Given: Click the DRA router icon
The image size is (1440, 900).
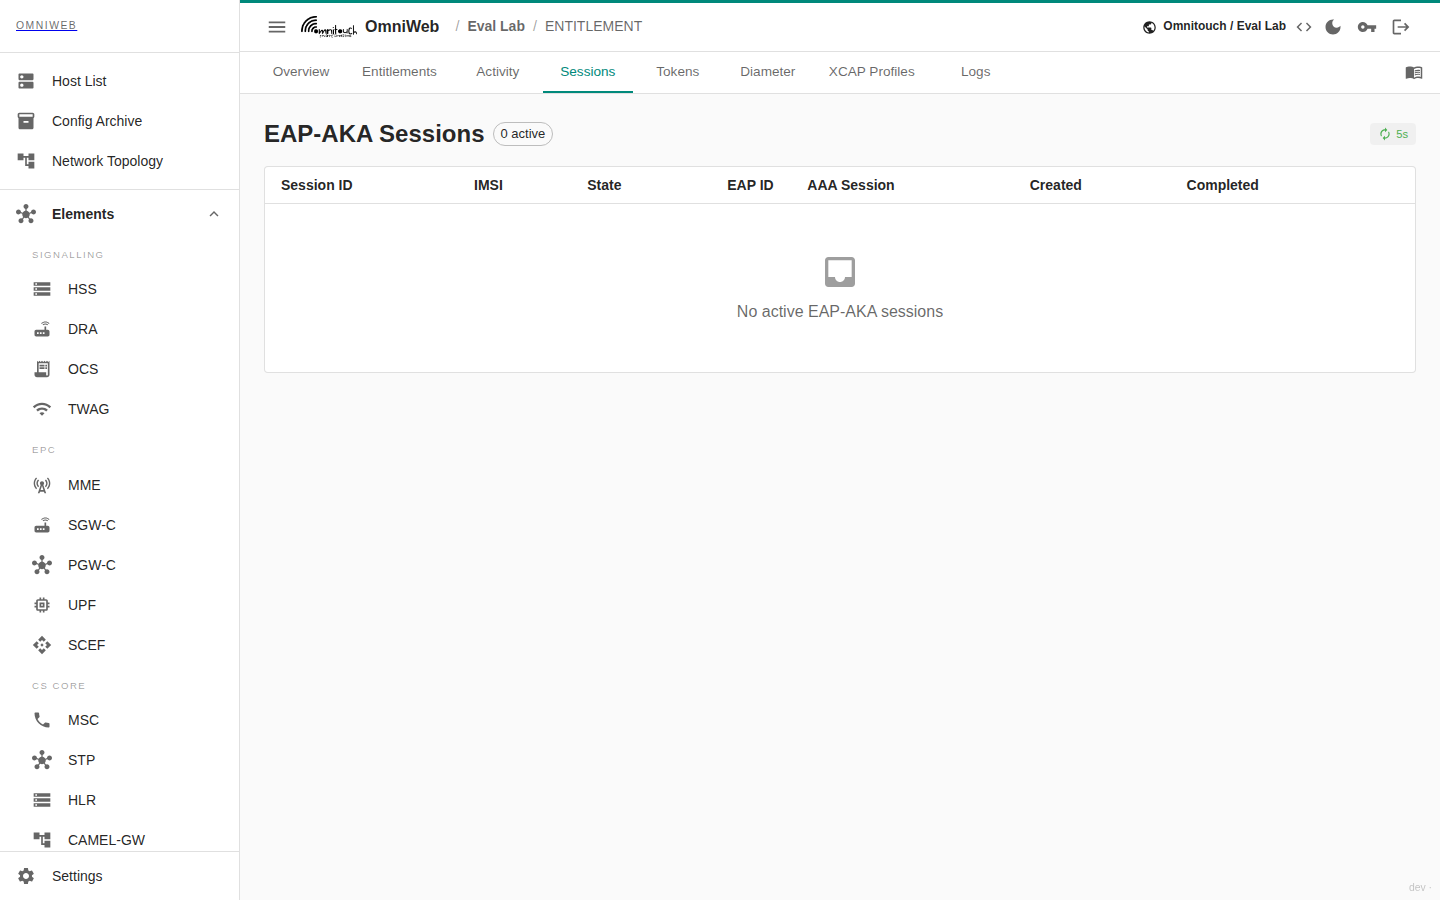Looking at the screenshot, I should (42, 329).
